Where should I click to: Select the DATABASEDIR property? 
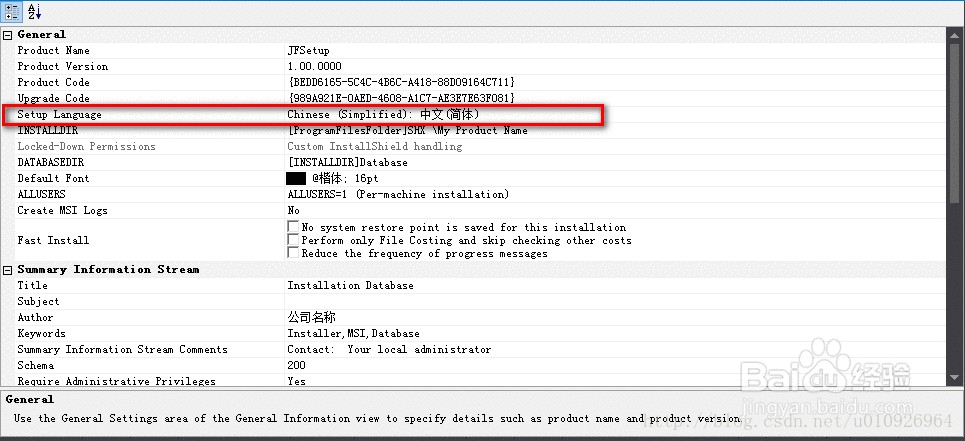pyautogui.click(x=50, y=162)
